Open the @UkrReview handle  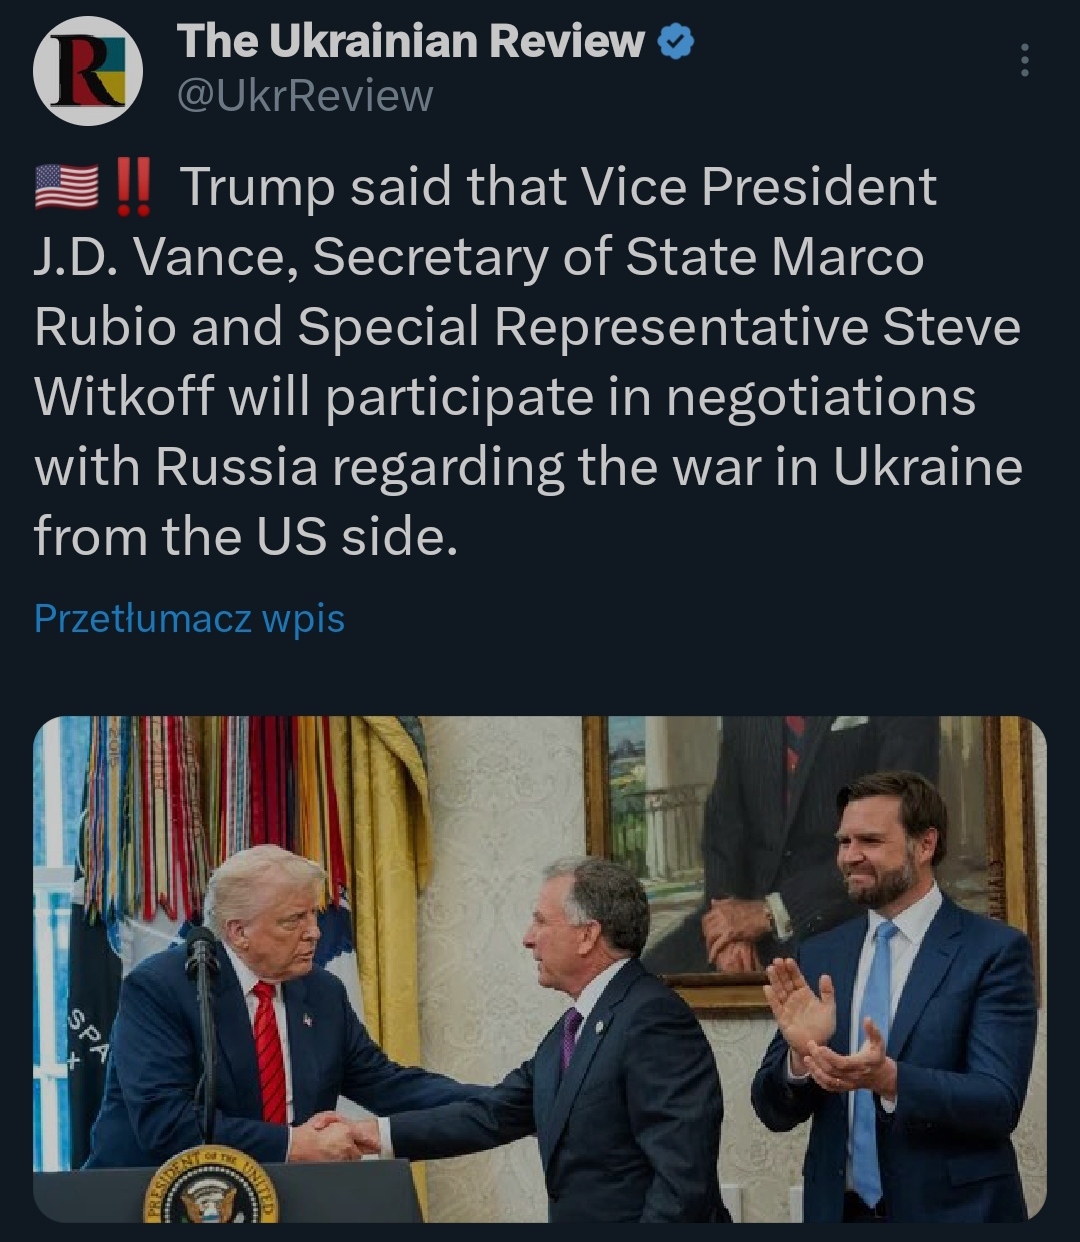305,96
